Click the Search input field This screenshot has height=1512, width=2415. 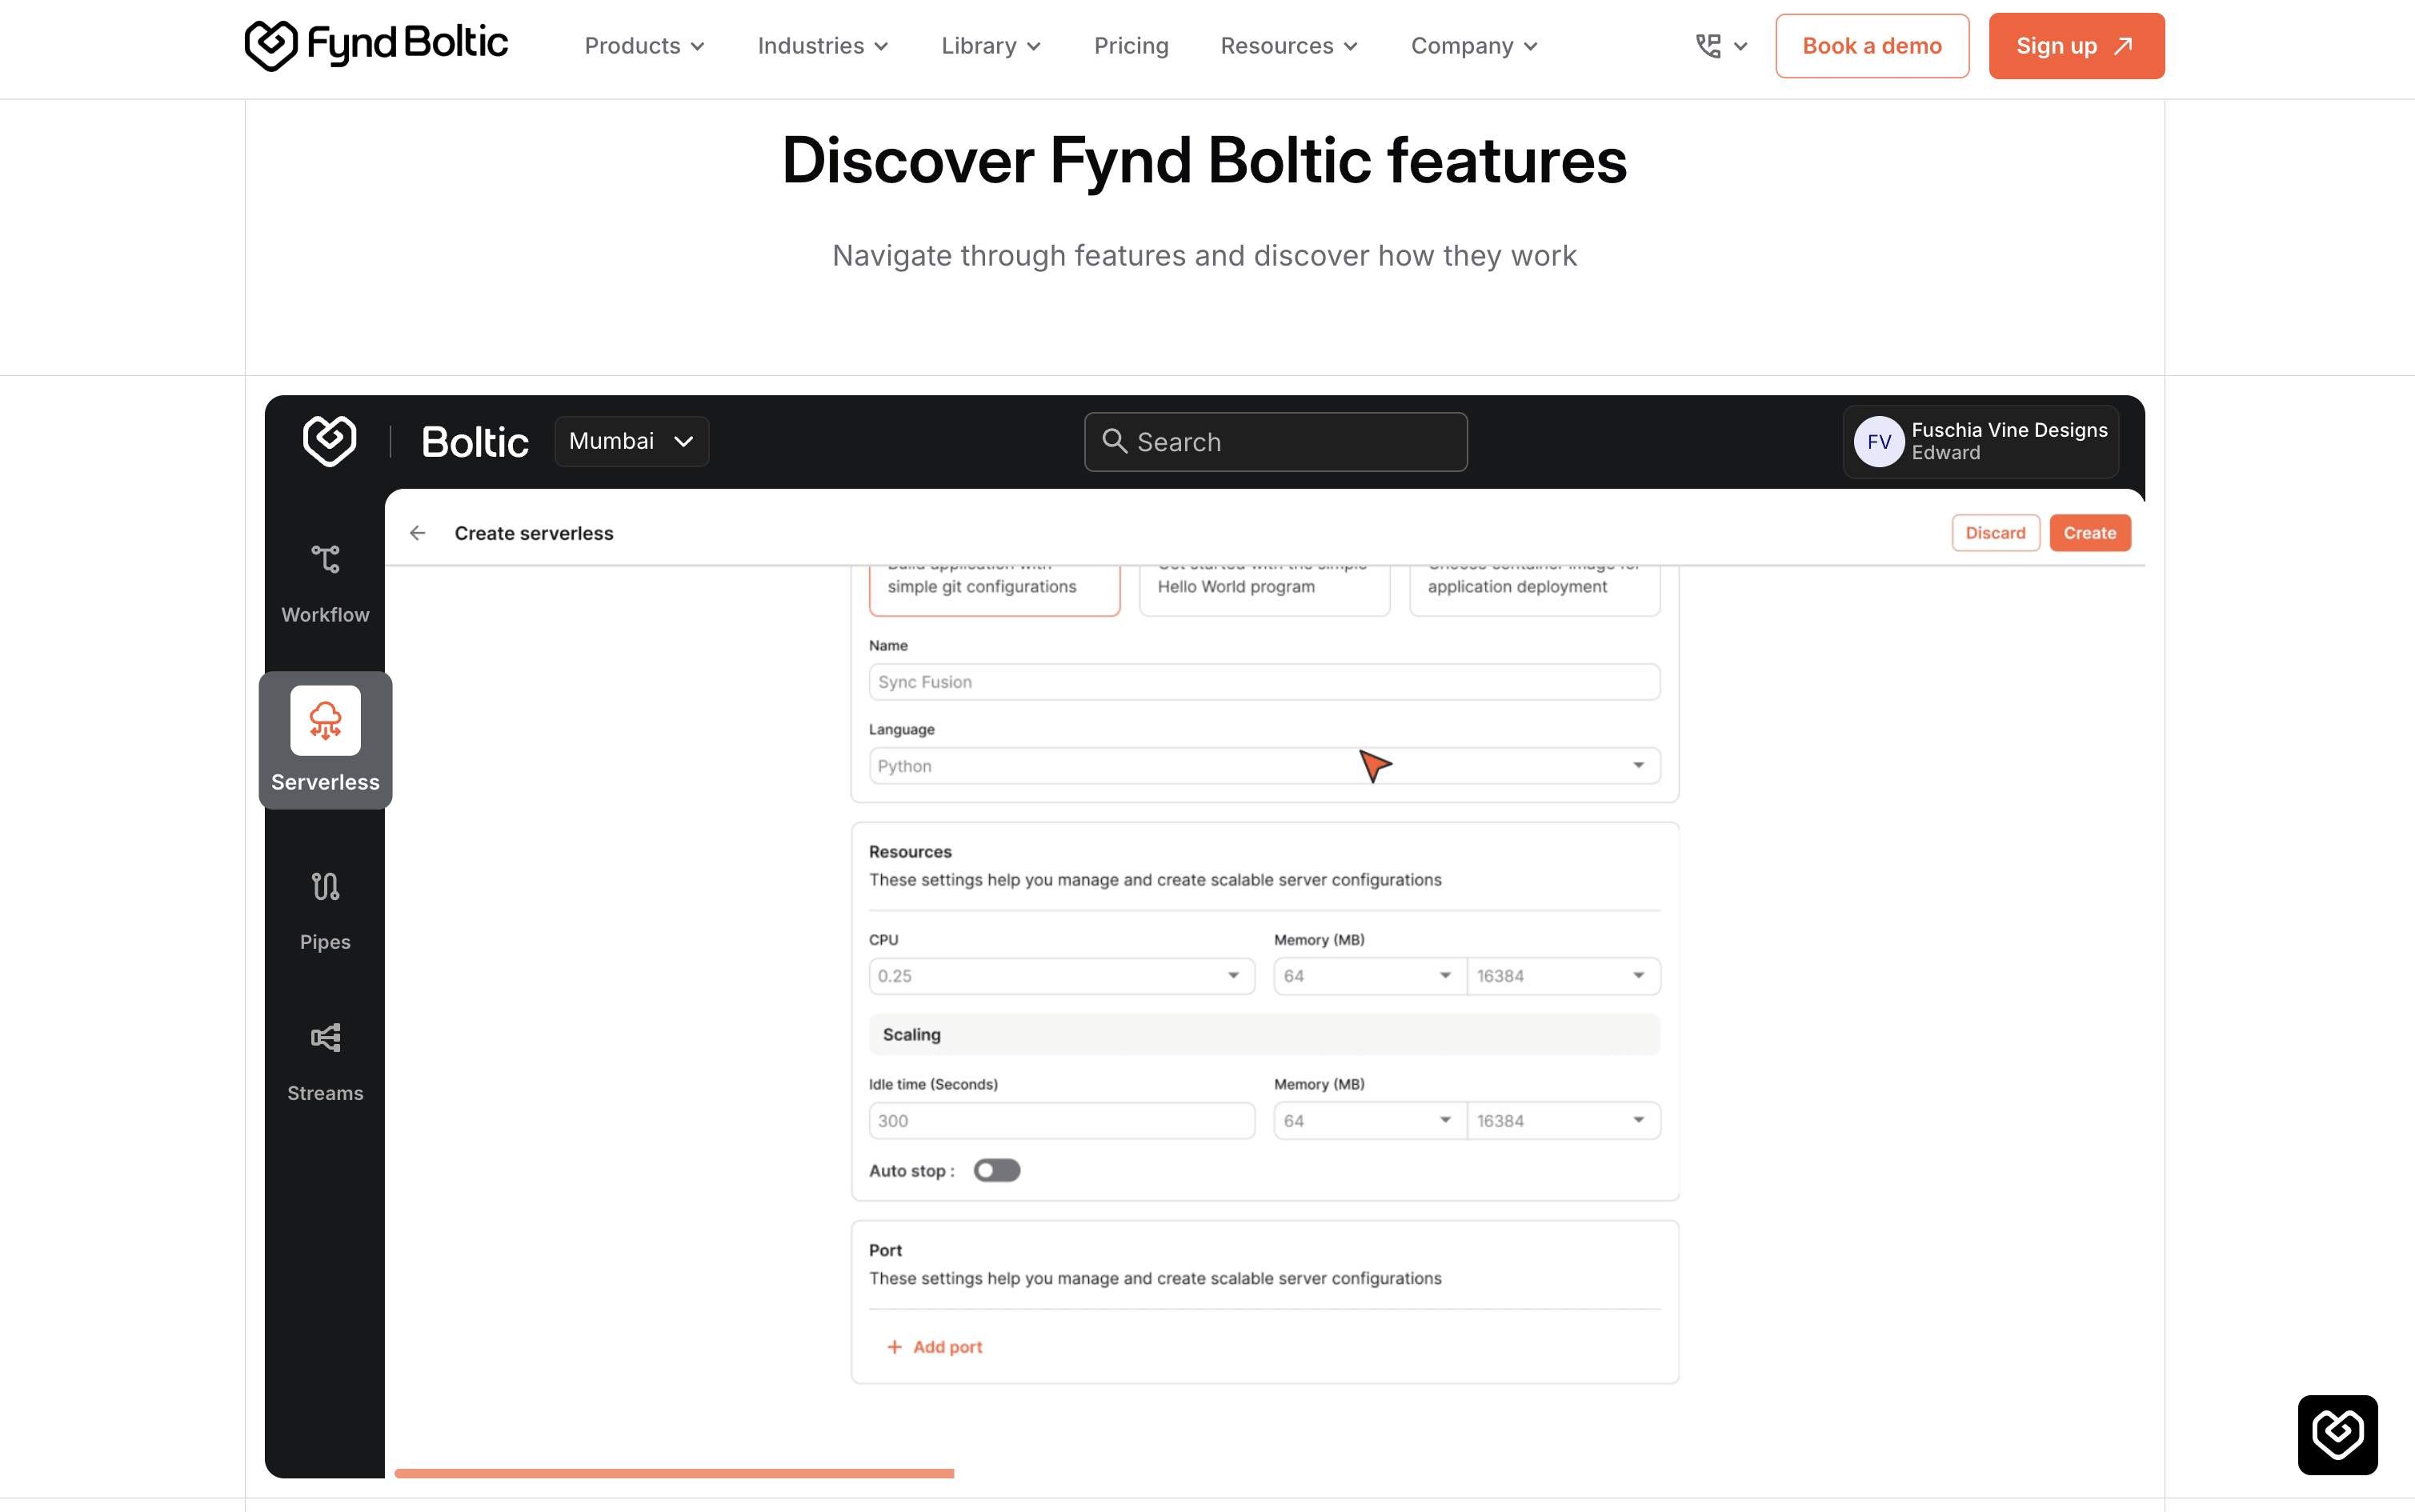(x=1276, y=442)
